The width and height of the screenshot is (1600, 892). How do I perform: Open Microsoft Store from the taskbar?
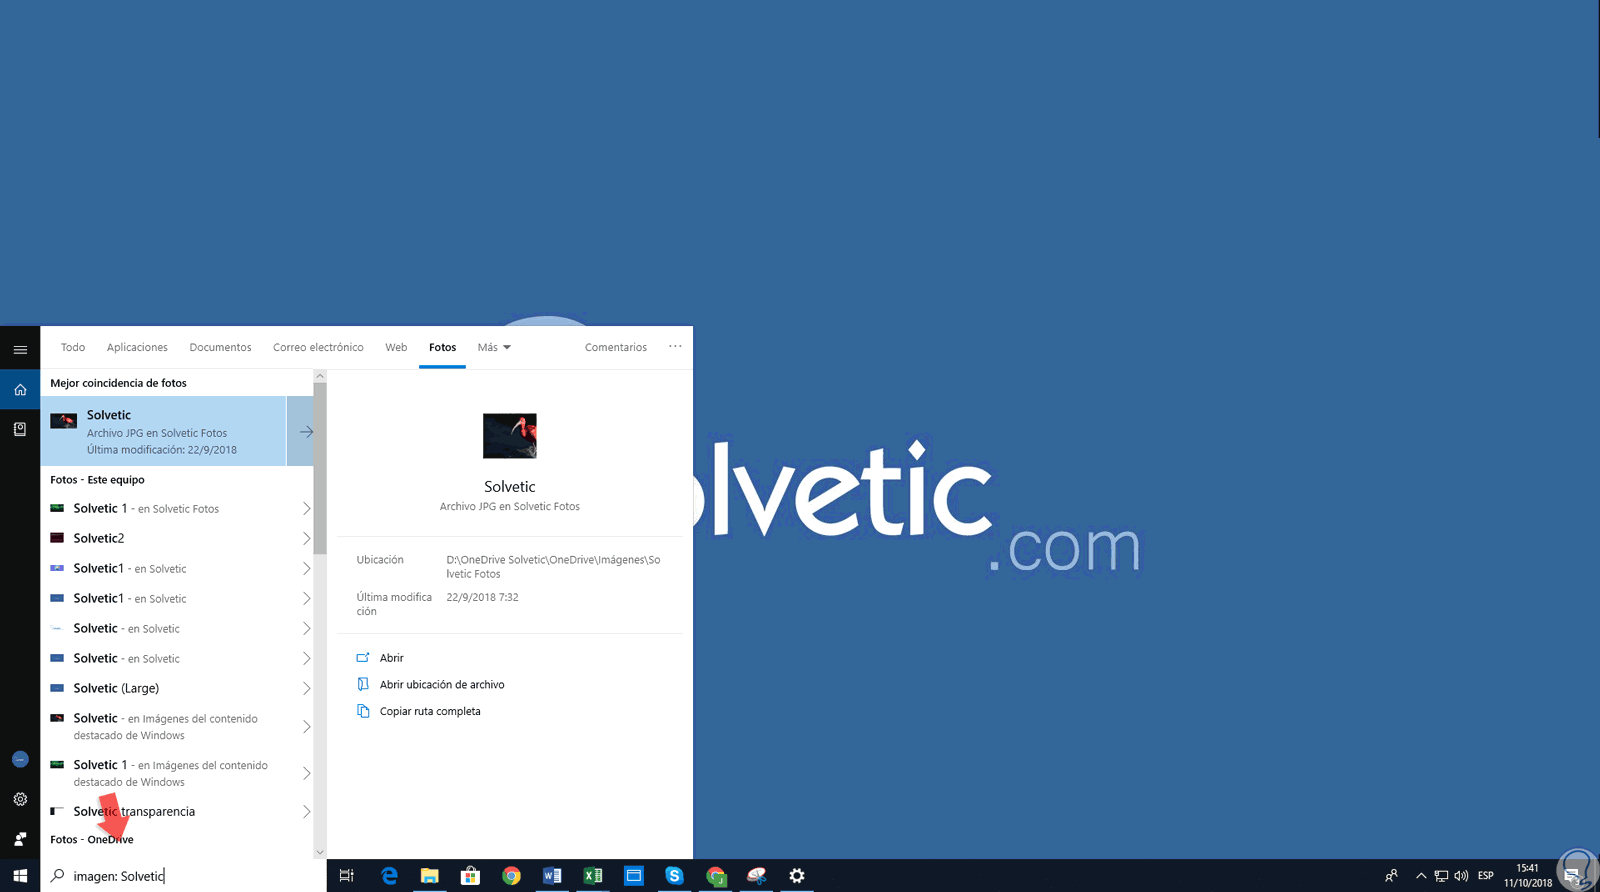click(x=470, y=876)
